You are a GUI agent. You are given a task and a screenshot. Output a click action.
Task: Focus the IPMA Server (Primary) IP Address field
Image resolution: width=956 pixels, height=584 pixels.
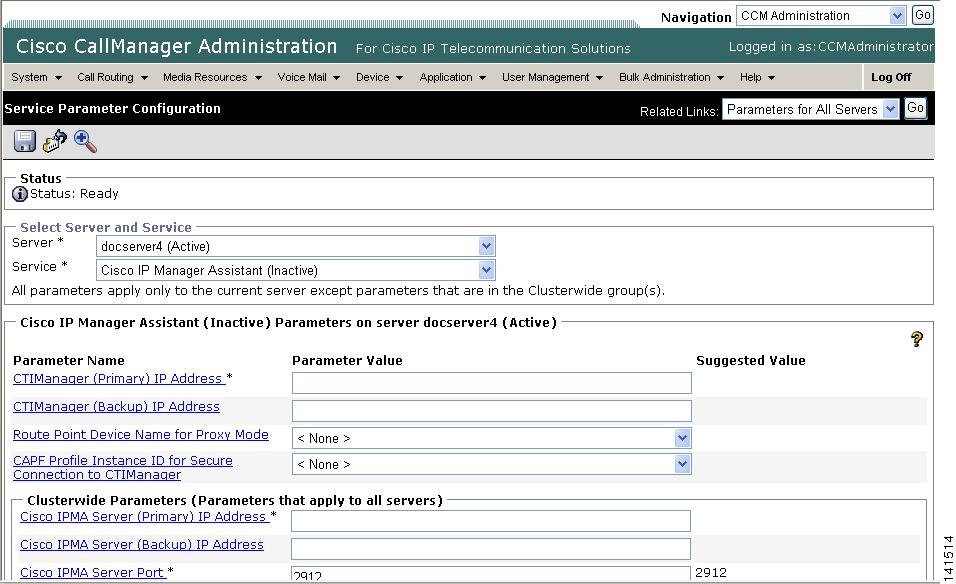pos(491,521)
